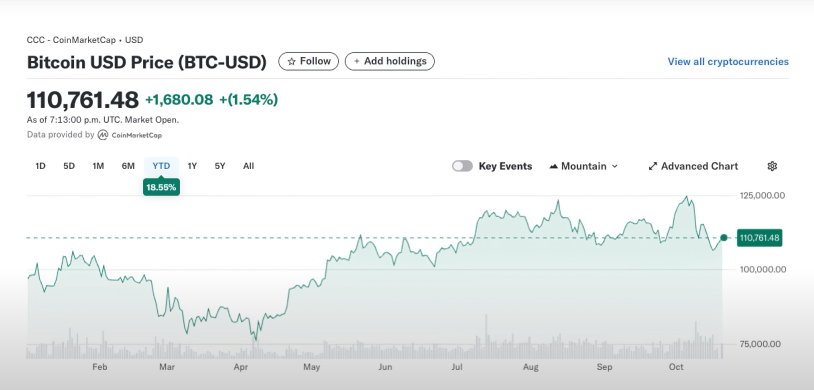Click the 'CCC - CoinMarketCap • USD' source line
The image size is (814, 390).
coord(85,40)
